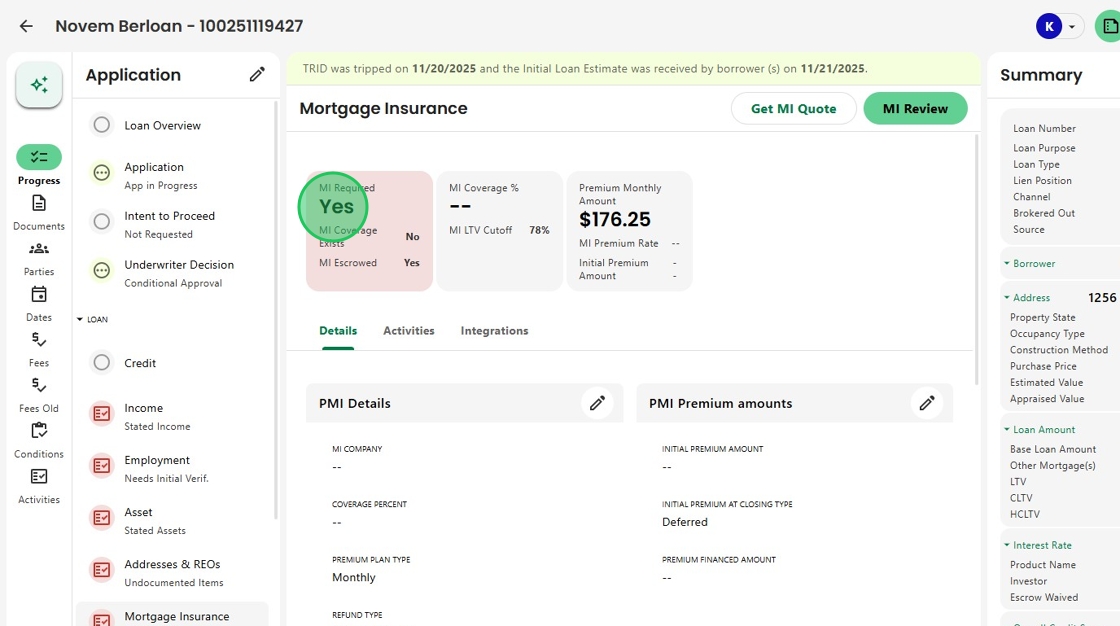
Task: Collapse the LOAN section in the Application list
Action: (79, 319)
